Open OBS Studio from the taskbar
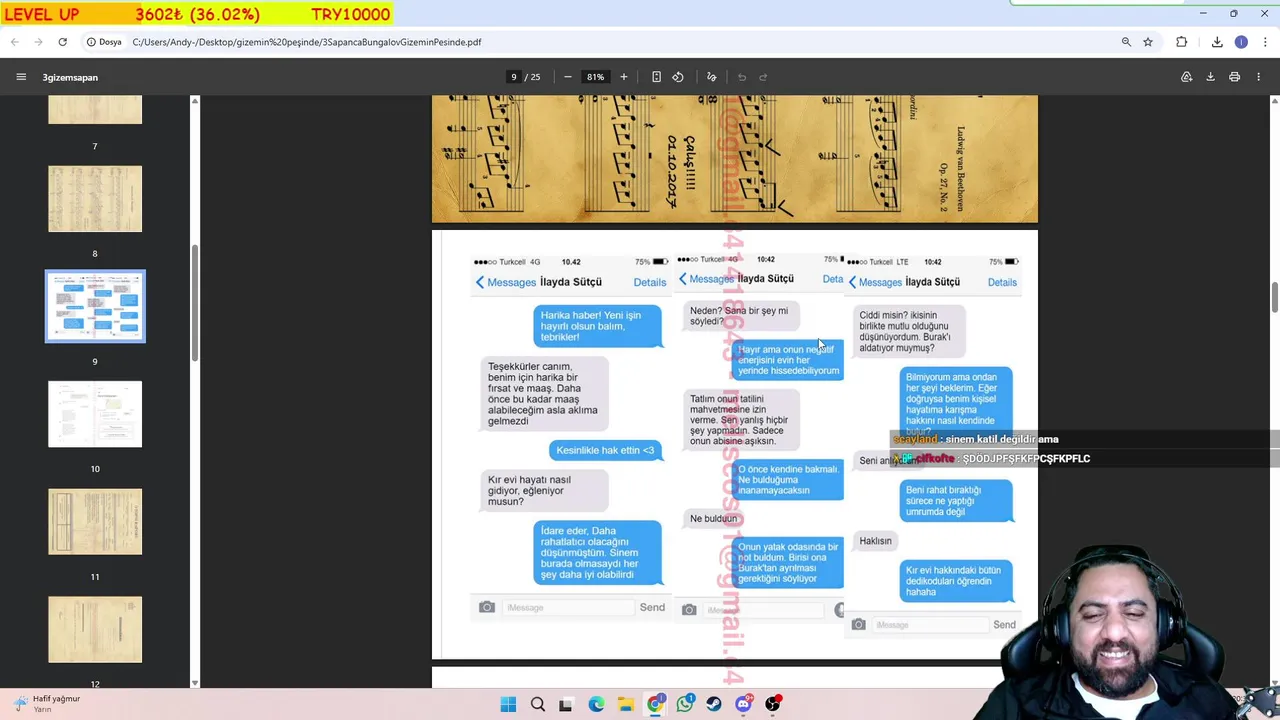 coord(773,704)
